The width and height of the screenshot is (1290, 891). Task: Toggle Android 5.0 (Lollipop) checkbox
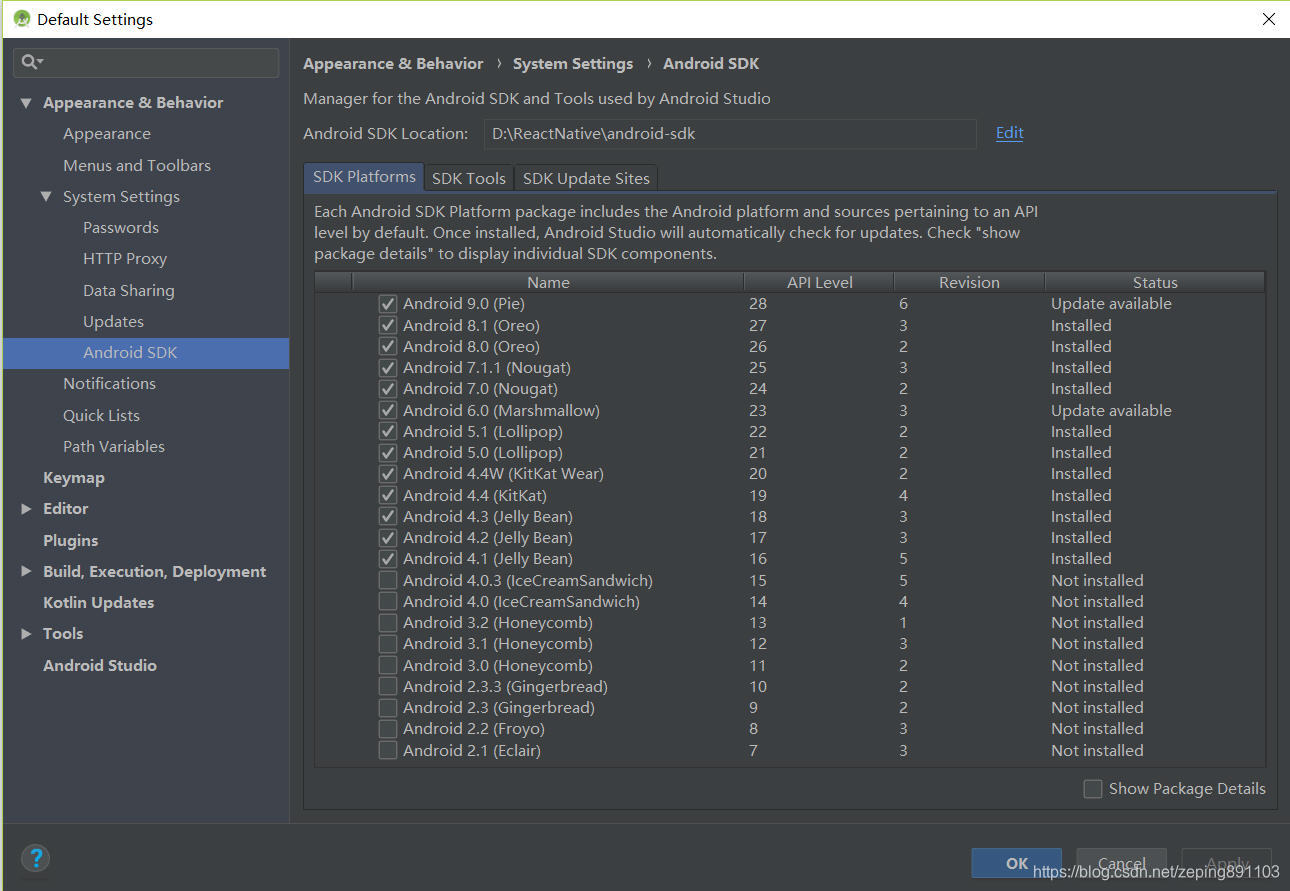pyautogui.click(x=388, y=453)
